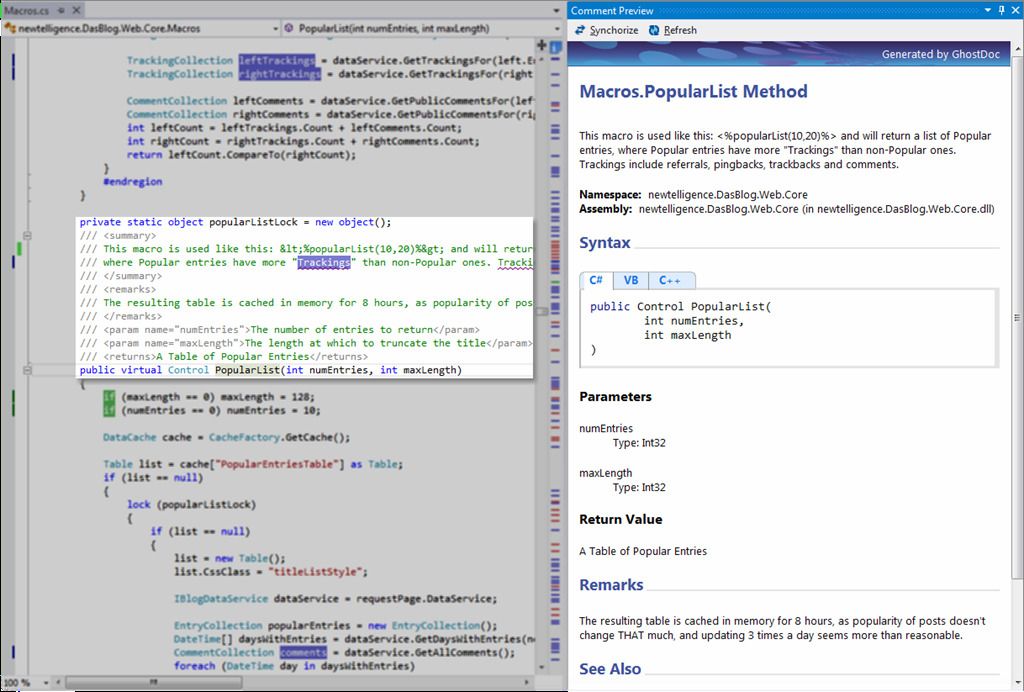
Task: Toggle auto-hide pin on the Comment Preview panel
Action: (x=1000, y=10)
